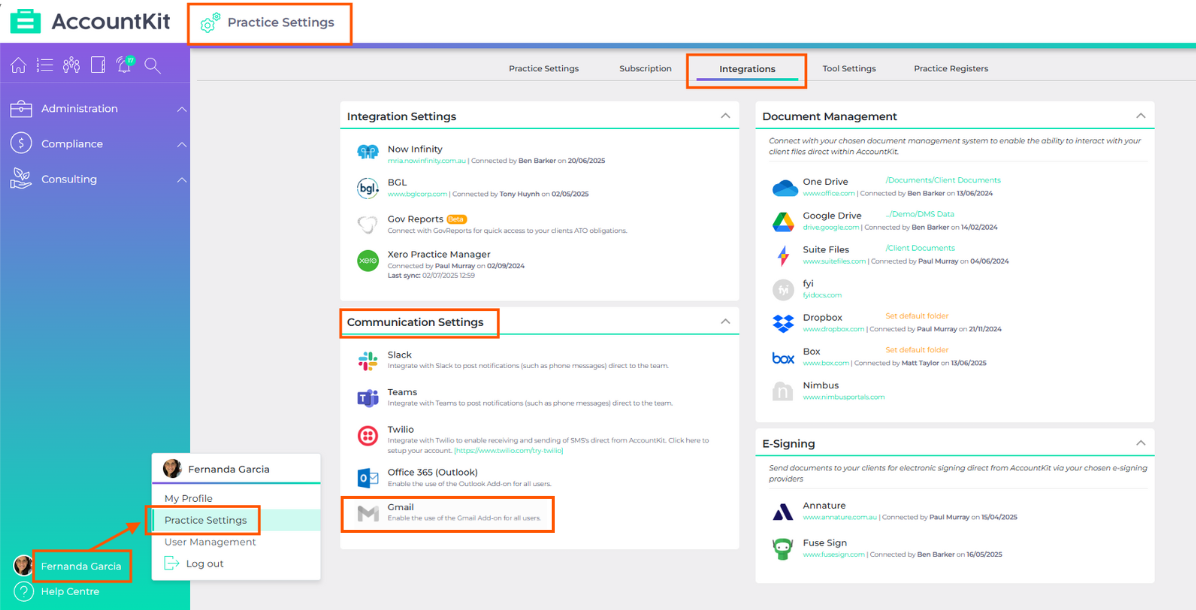The image size is (1196, 610).
Task: Click the Xero Practice Manager icon
Action: tap(368, 261)
